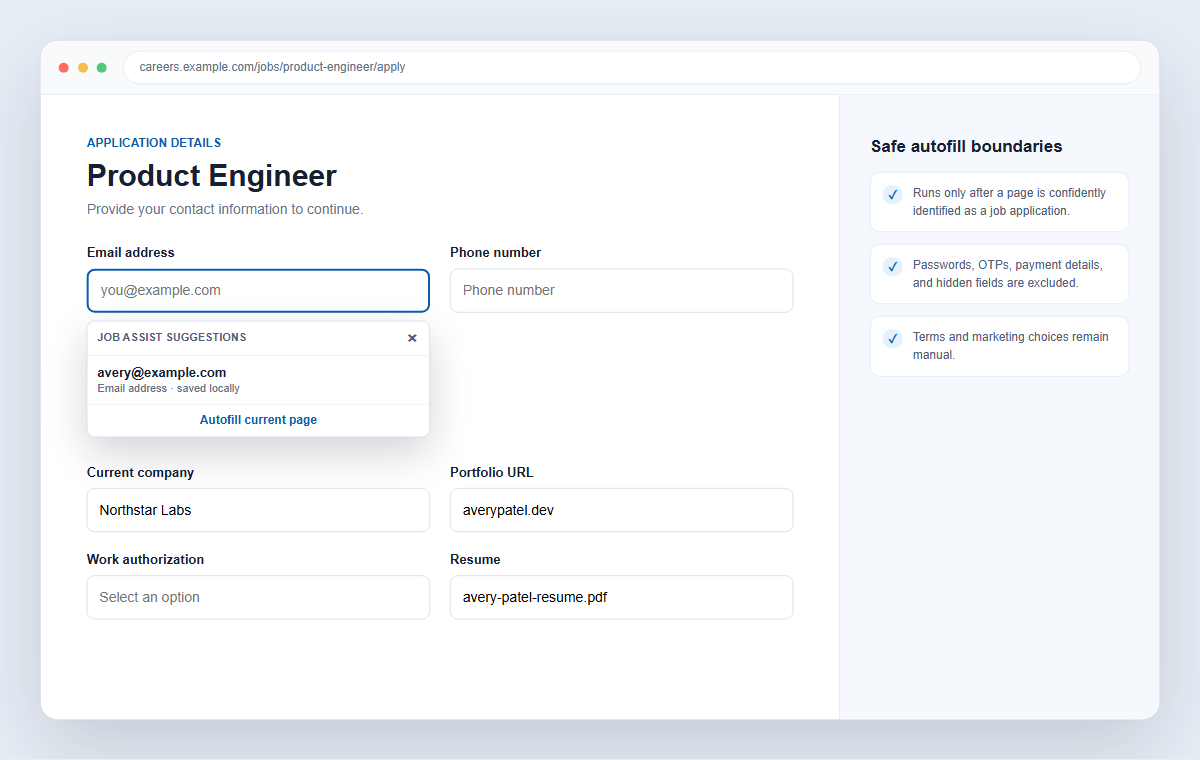Click the Resume label
Viewport: 1200px width, 760px height.
[x=475, y=559]
